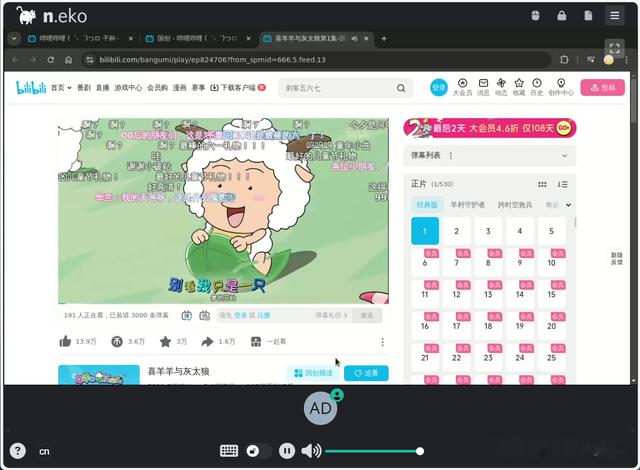Pause the n.eko stream
The width and height of the screenshot is (640, 470).
click(x=287, y=451)
